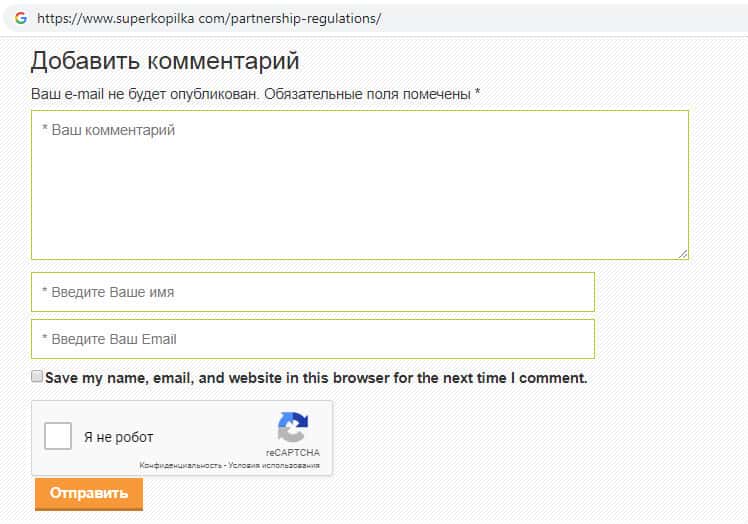Click the reCAPTCHA logo icon
748x524 pixels.
point(292,428)
